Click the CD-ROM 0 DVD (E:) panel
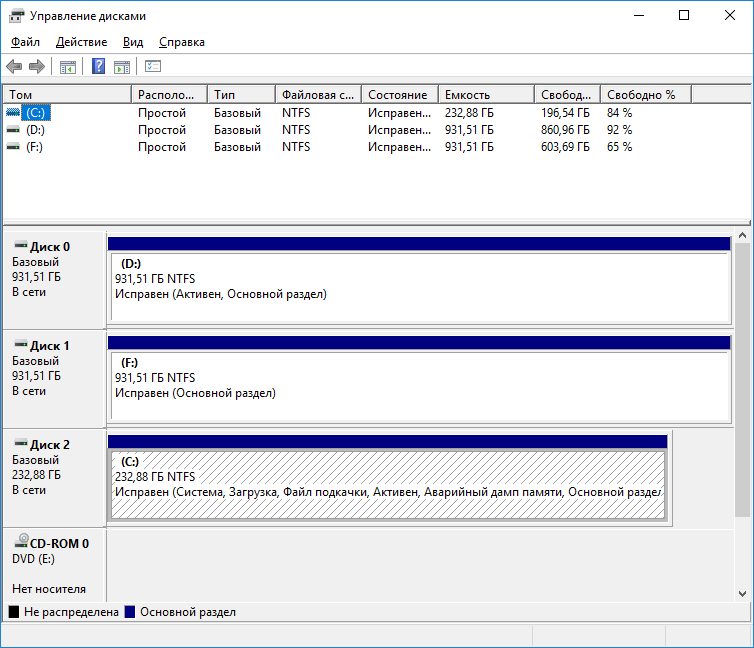 53,565
